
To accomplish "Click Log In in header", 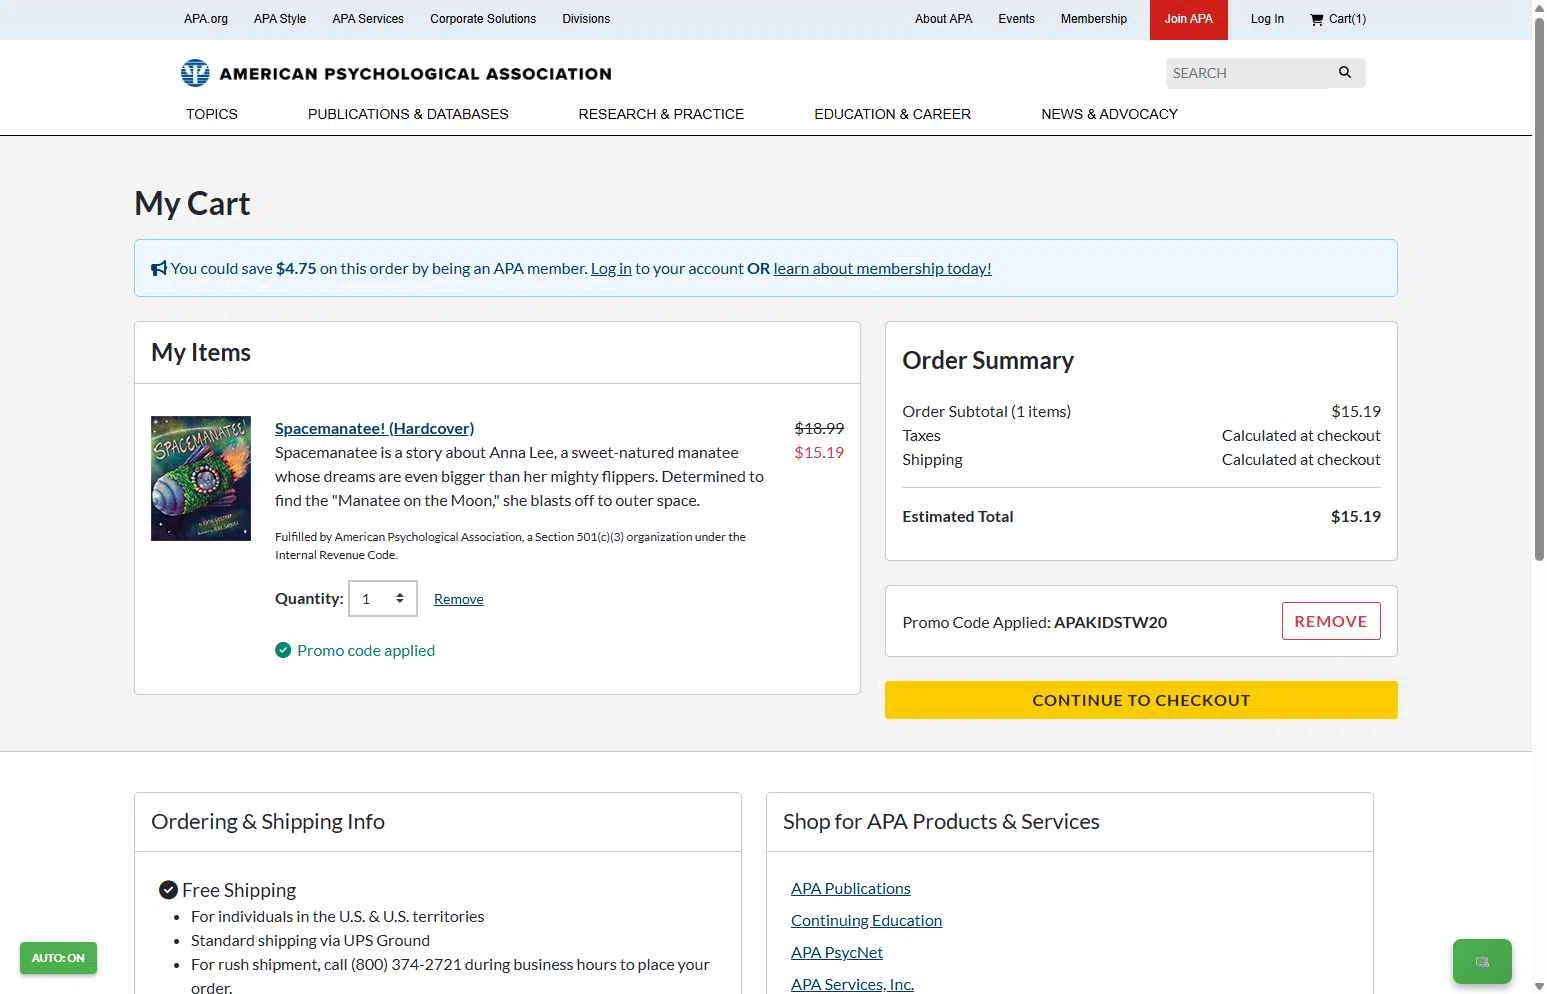I will tap(1267, 19).
